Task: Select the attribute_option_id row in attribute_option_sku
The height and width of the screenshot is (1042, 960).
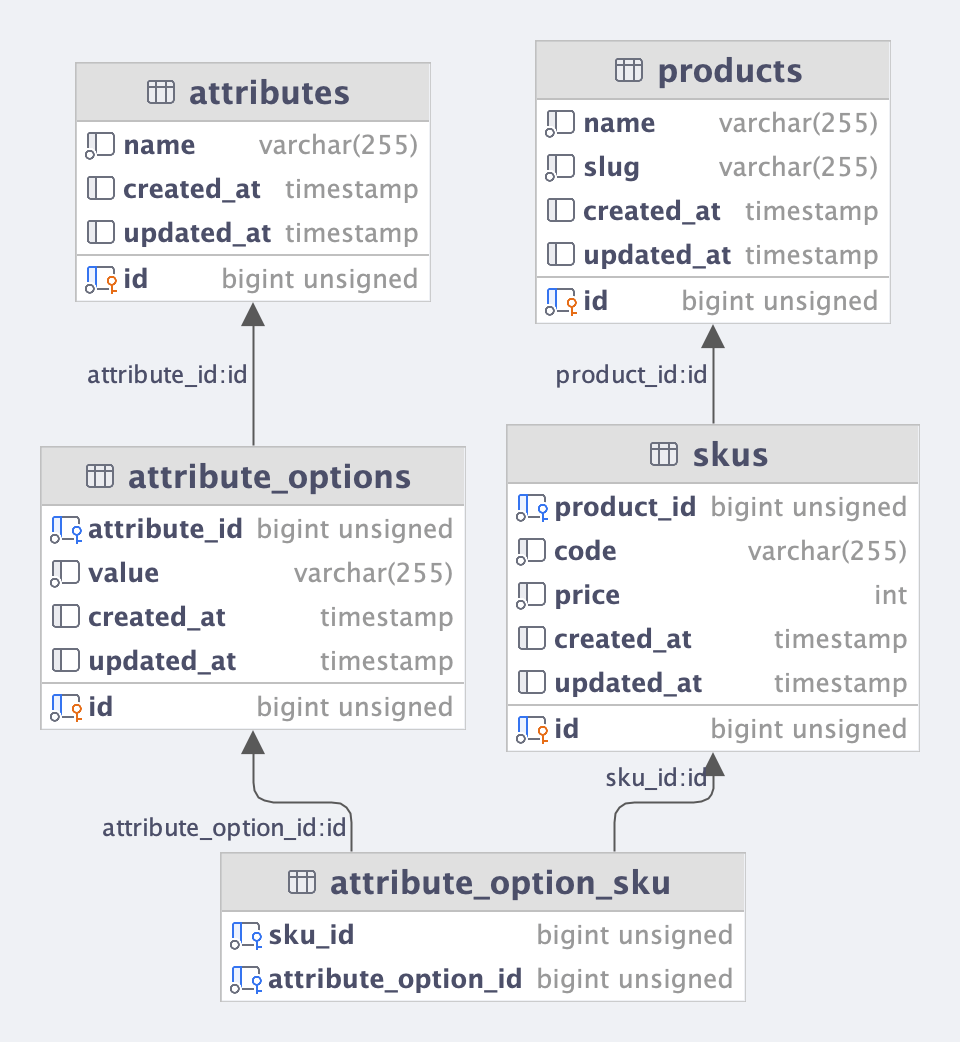Action: [394, 979]
